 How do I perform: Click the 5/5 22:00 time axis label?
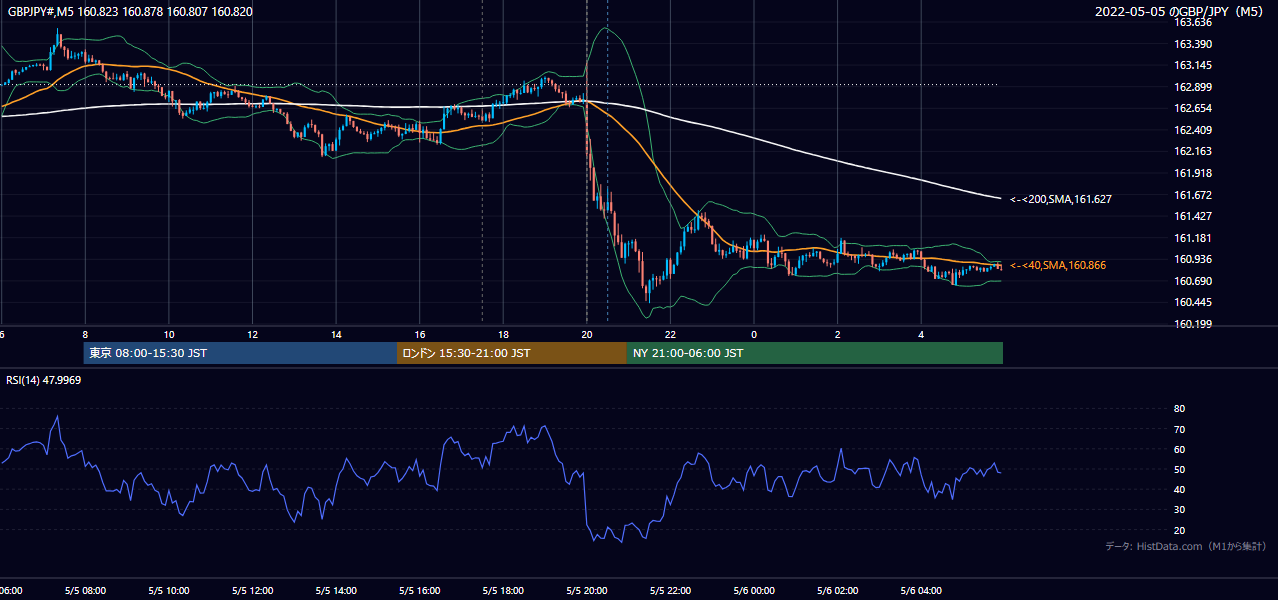671,591
